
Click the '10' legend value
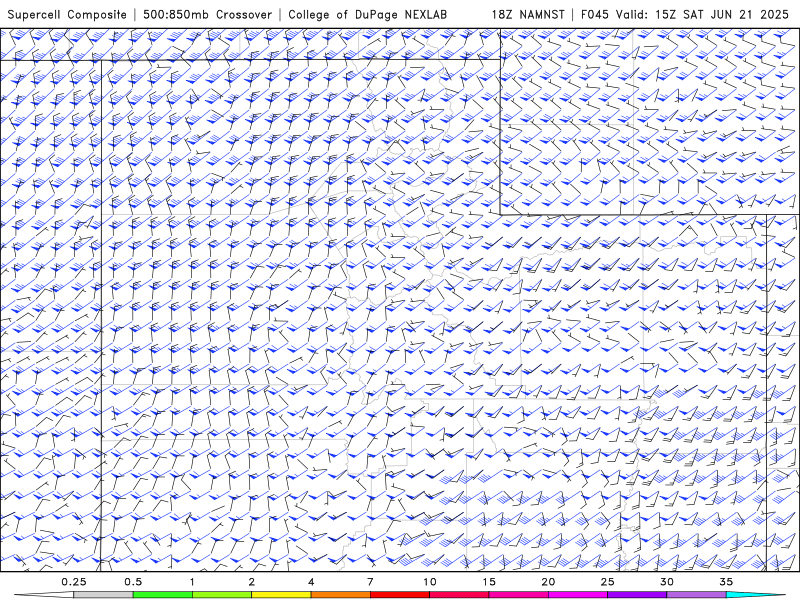click(430, 582)
